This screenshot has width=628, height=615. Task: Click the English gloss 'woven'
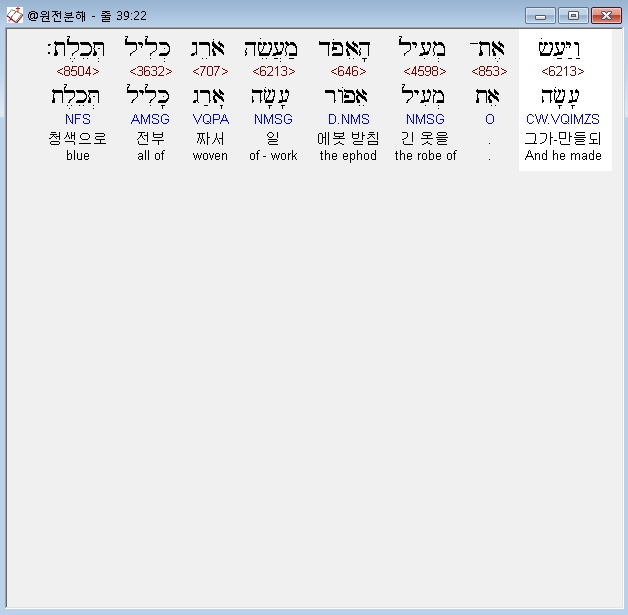210,155
